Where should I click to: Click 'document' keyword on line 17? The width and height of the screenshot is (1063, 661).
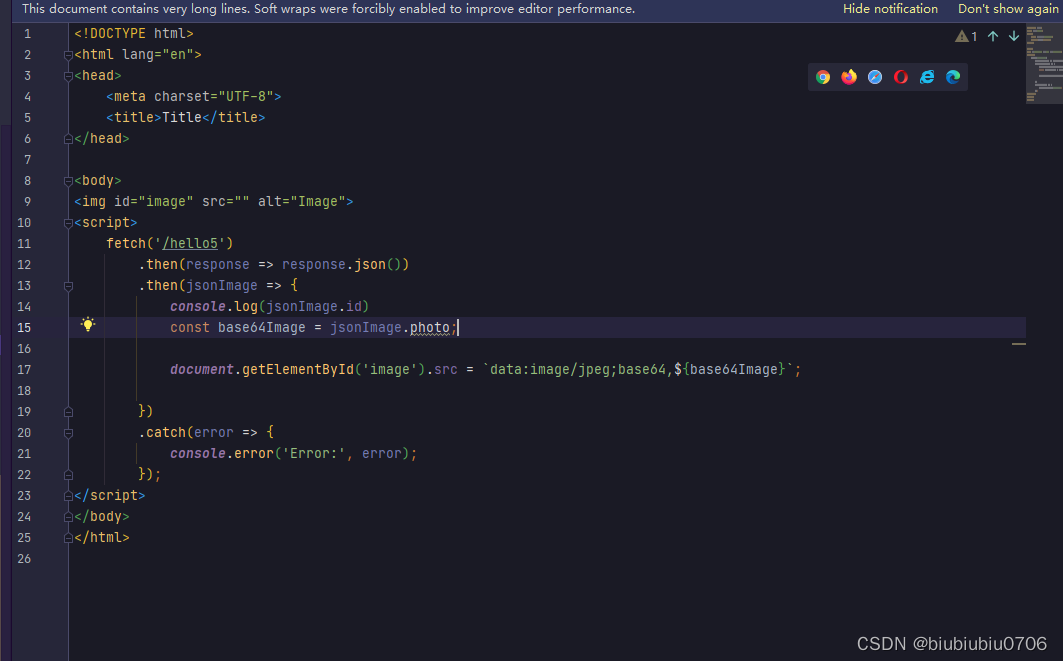(201, 369)
